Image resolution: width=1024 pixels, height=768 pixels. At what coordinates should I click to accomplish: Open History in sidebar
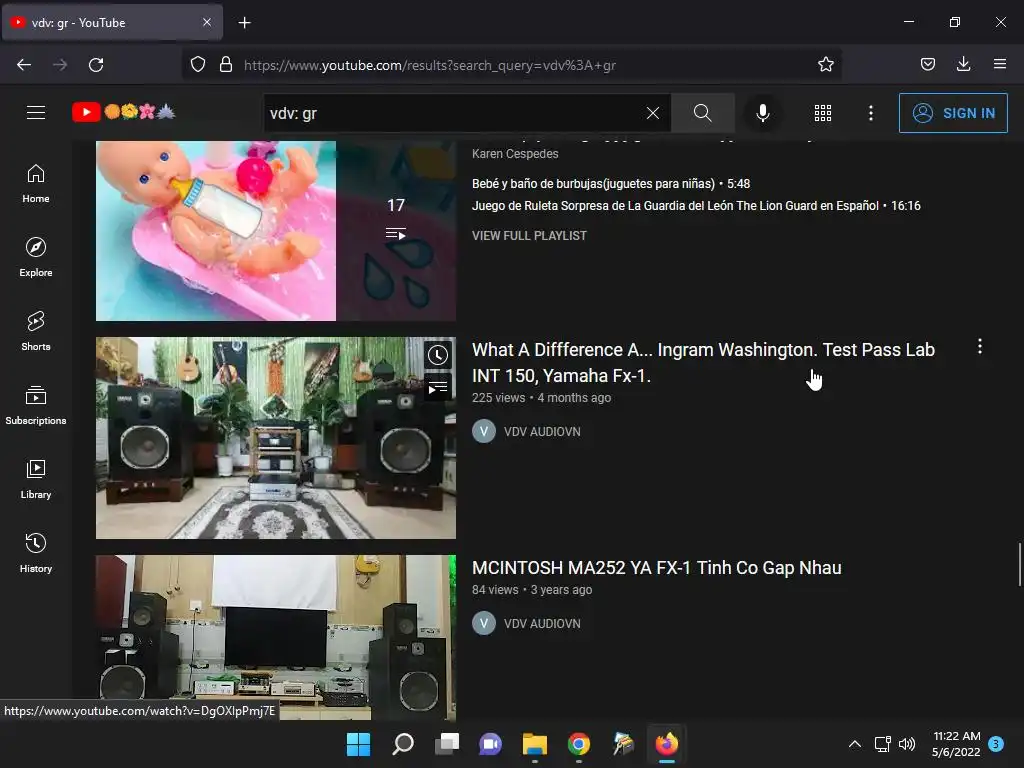[36, 553]
